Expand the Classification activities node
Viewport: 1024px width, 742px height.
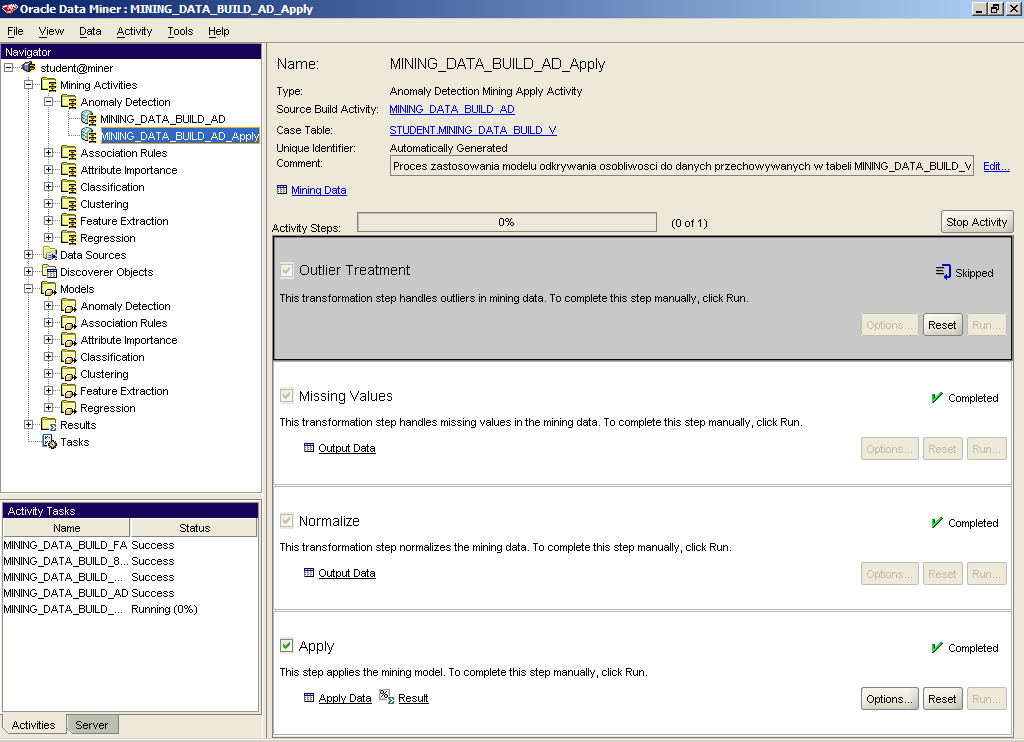point(48,186)
